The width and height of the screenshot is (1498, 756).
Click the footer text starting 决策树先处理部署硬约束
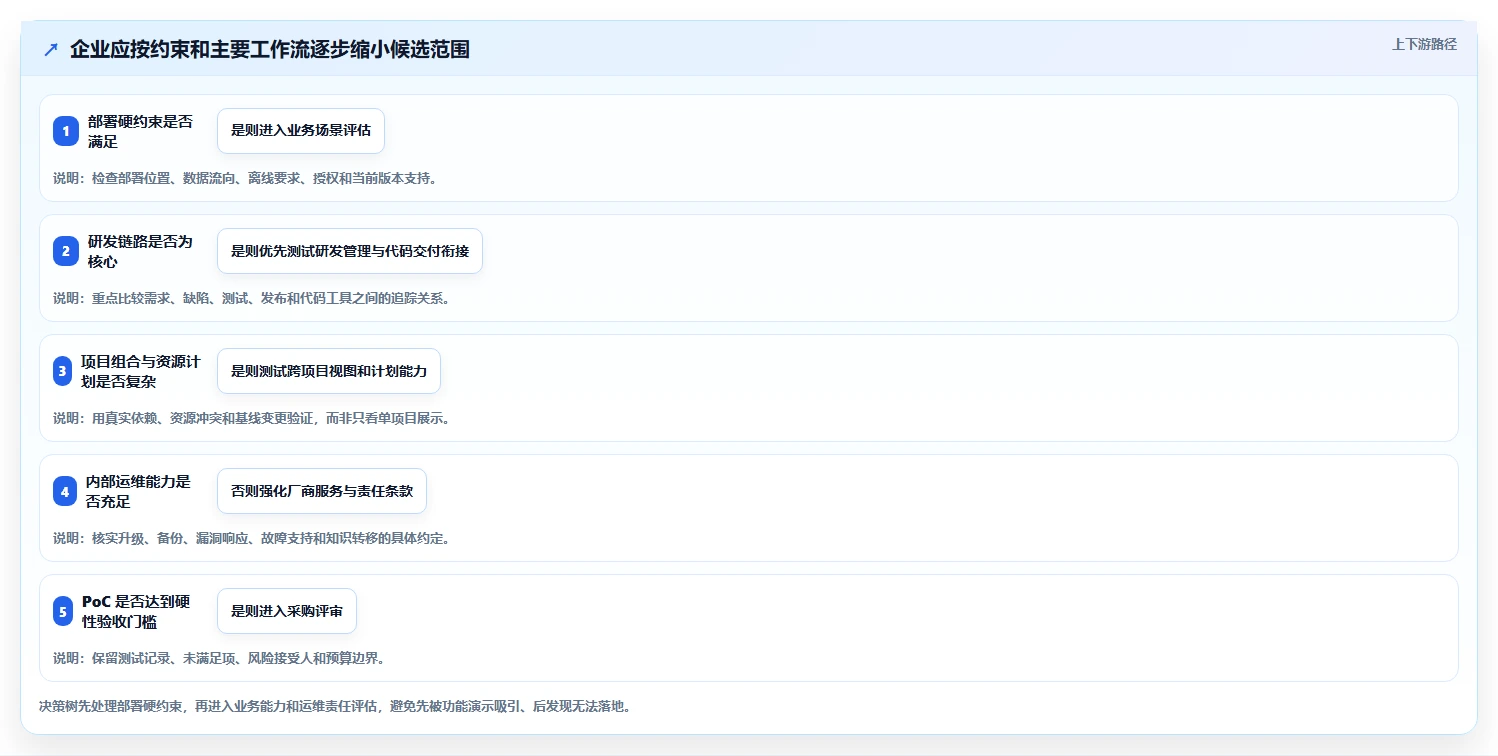pyautogui.click(x=335, y=706)
